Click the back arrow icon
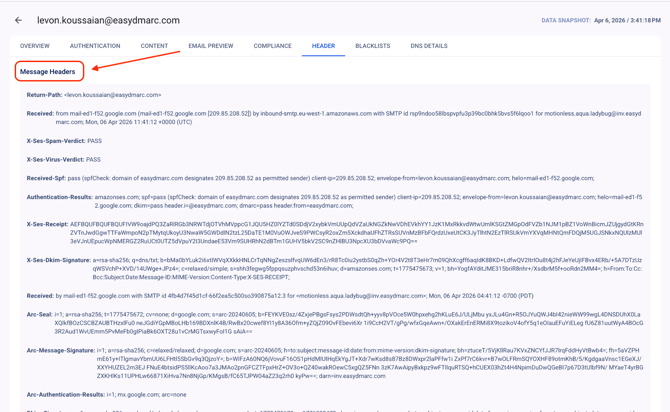The height and width of the screenshot is (412, 670). point(18,20)
